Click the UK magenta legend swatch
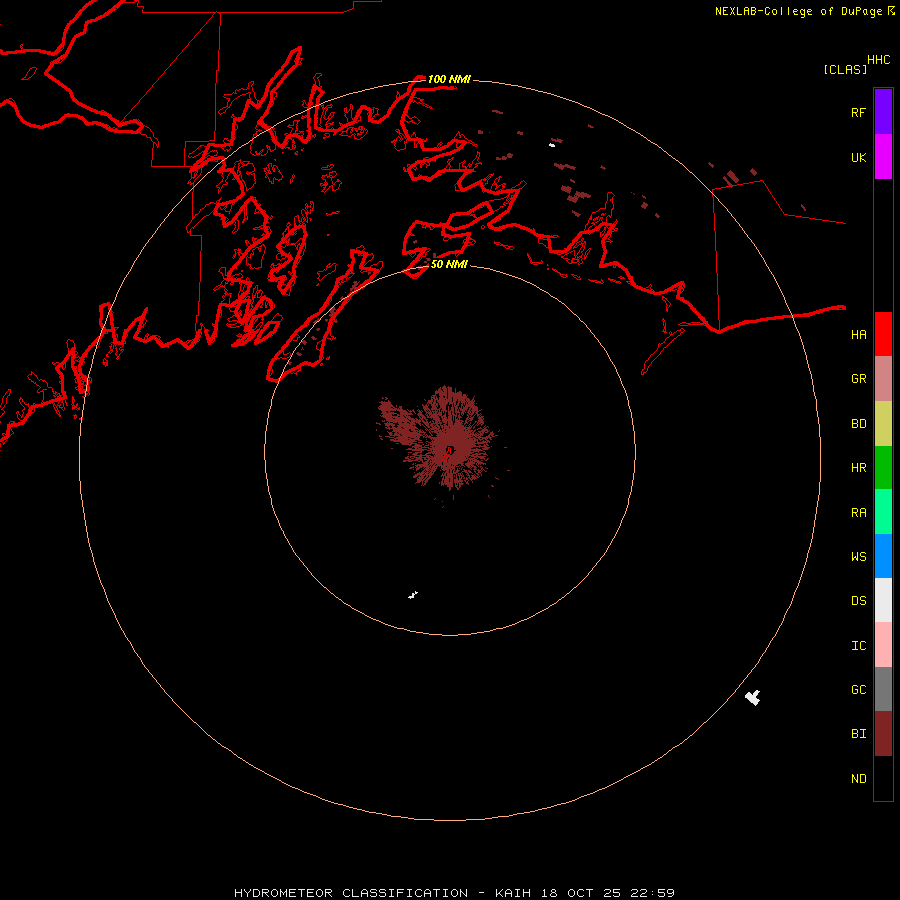900x900 pixels. click(883, 157)
